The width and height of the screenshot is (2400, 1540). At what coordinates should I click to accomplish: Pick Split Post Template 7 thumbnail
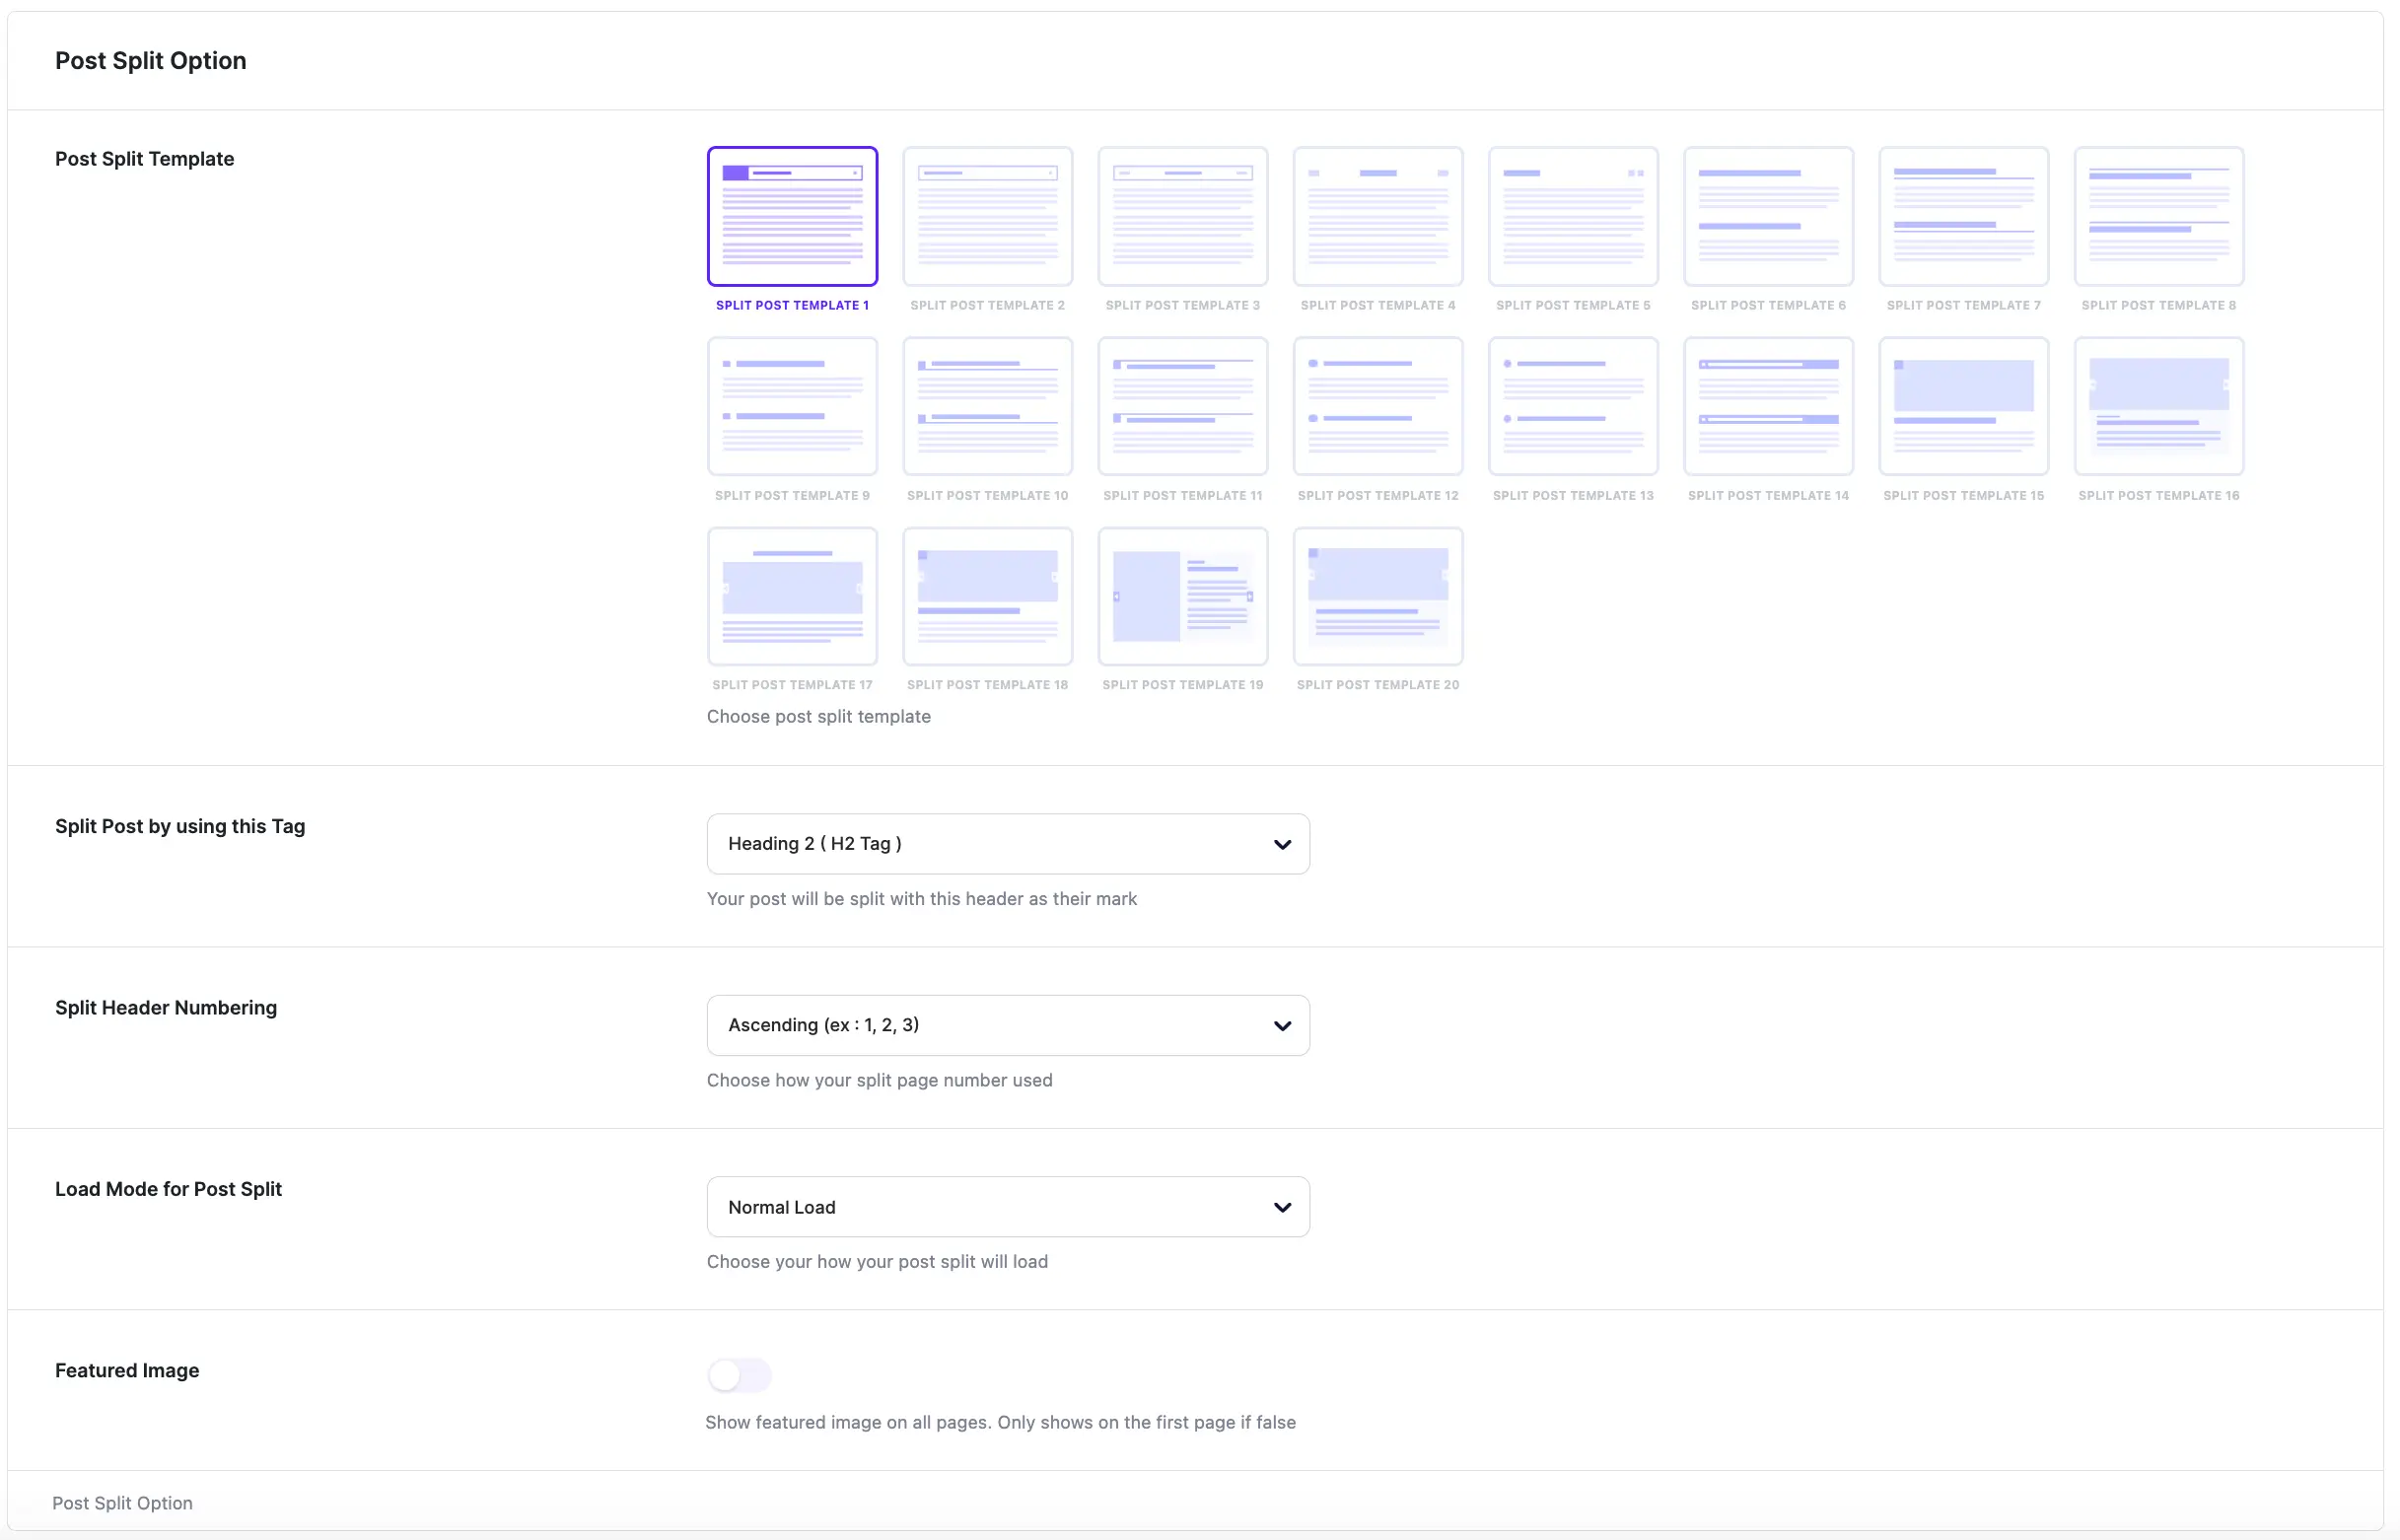[x=1963, y=216]
